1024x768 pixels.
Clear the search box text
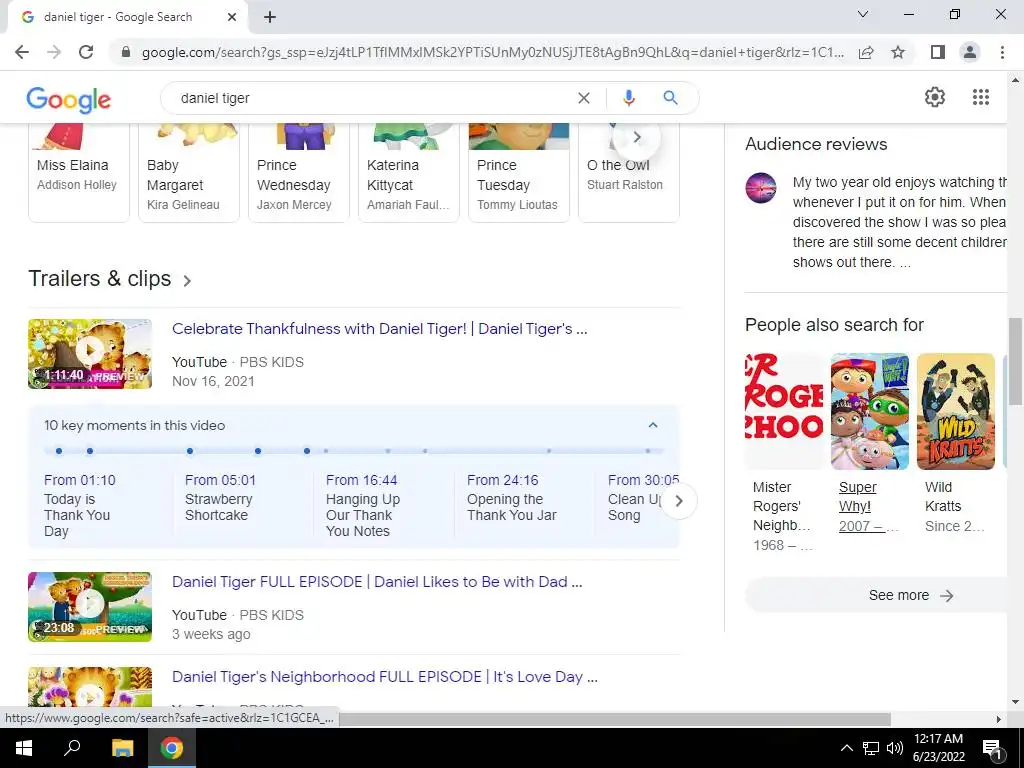[584, 98]
